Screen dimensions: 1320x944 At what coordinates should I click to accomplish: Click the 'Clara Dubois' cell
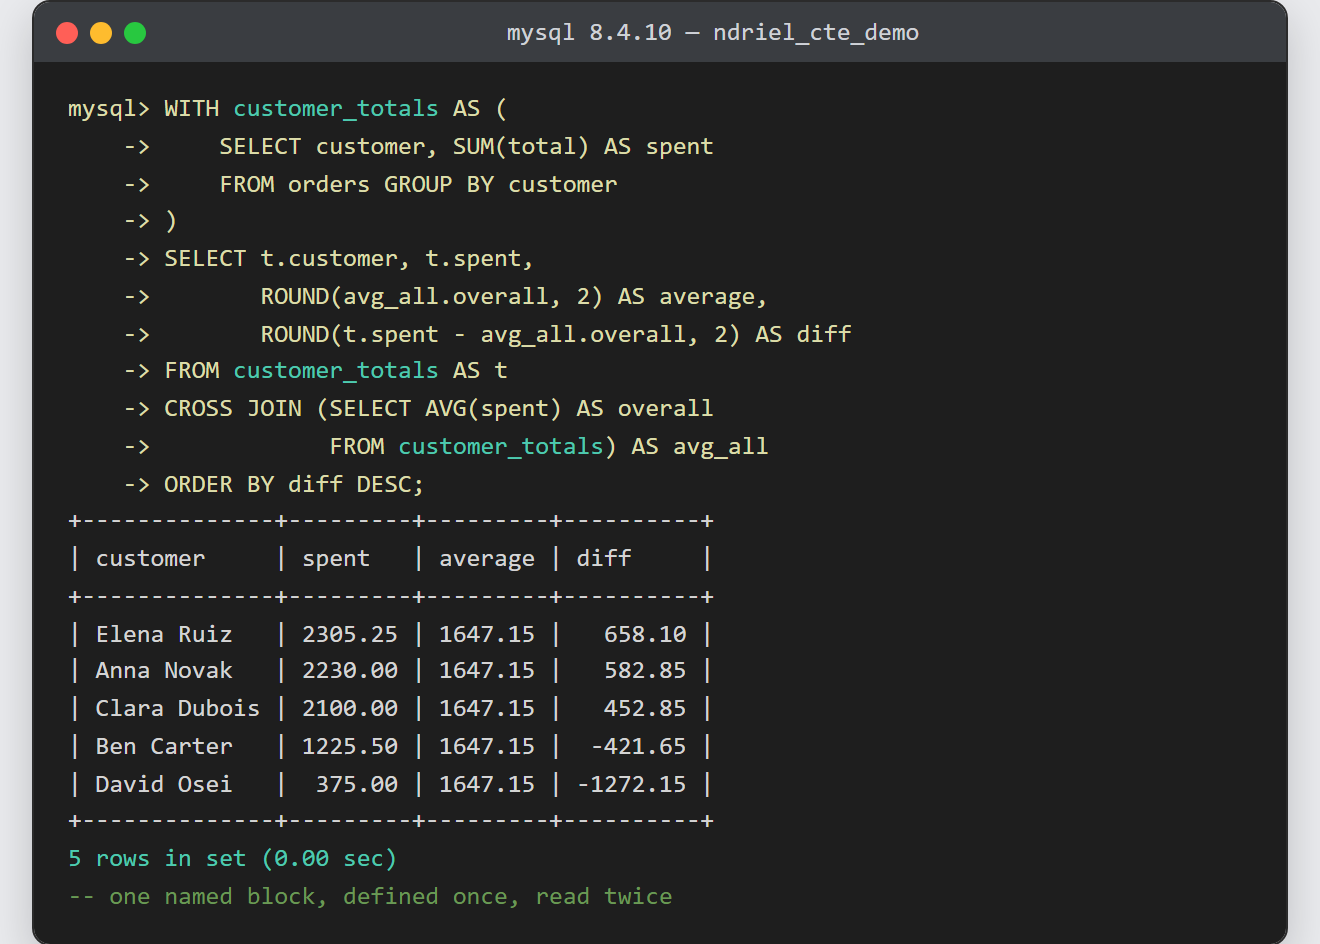pos(178,708)
